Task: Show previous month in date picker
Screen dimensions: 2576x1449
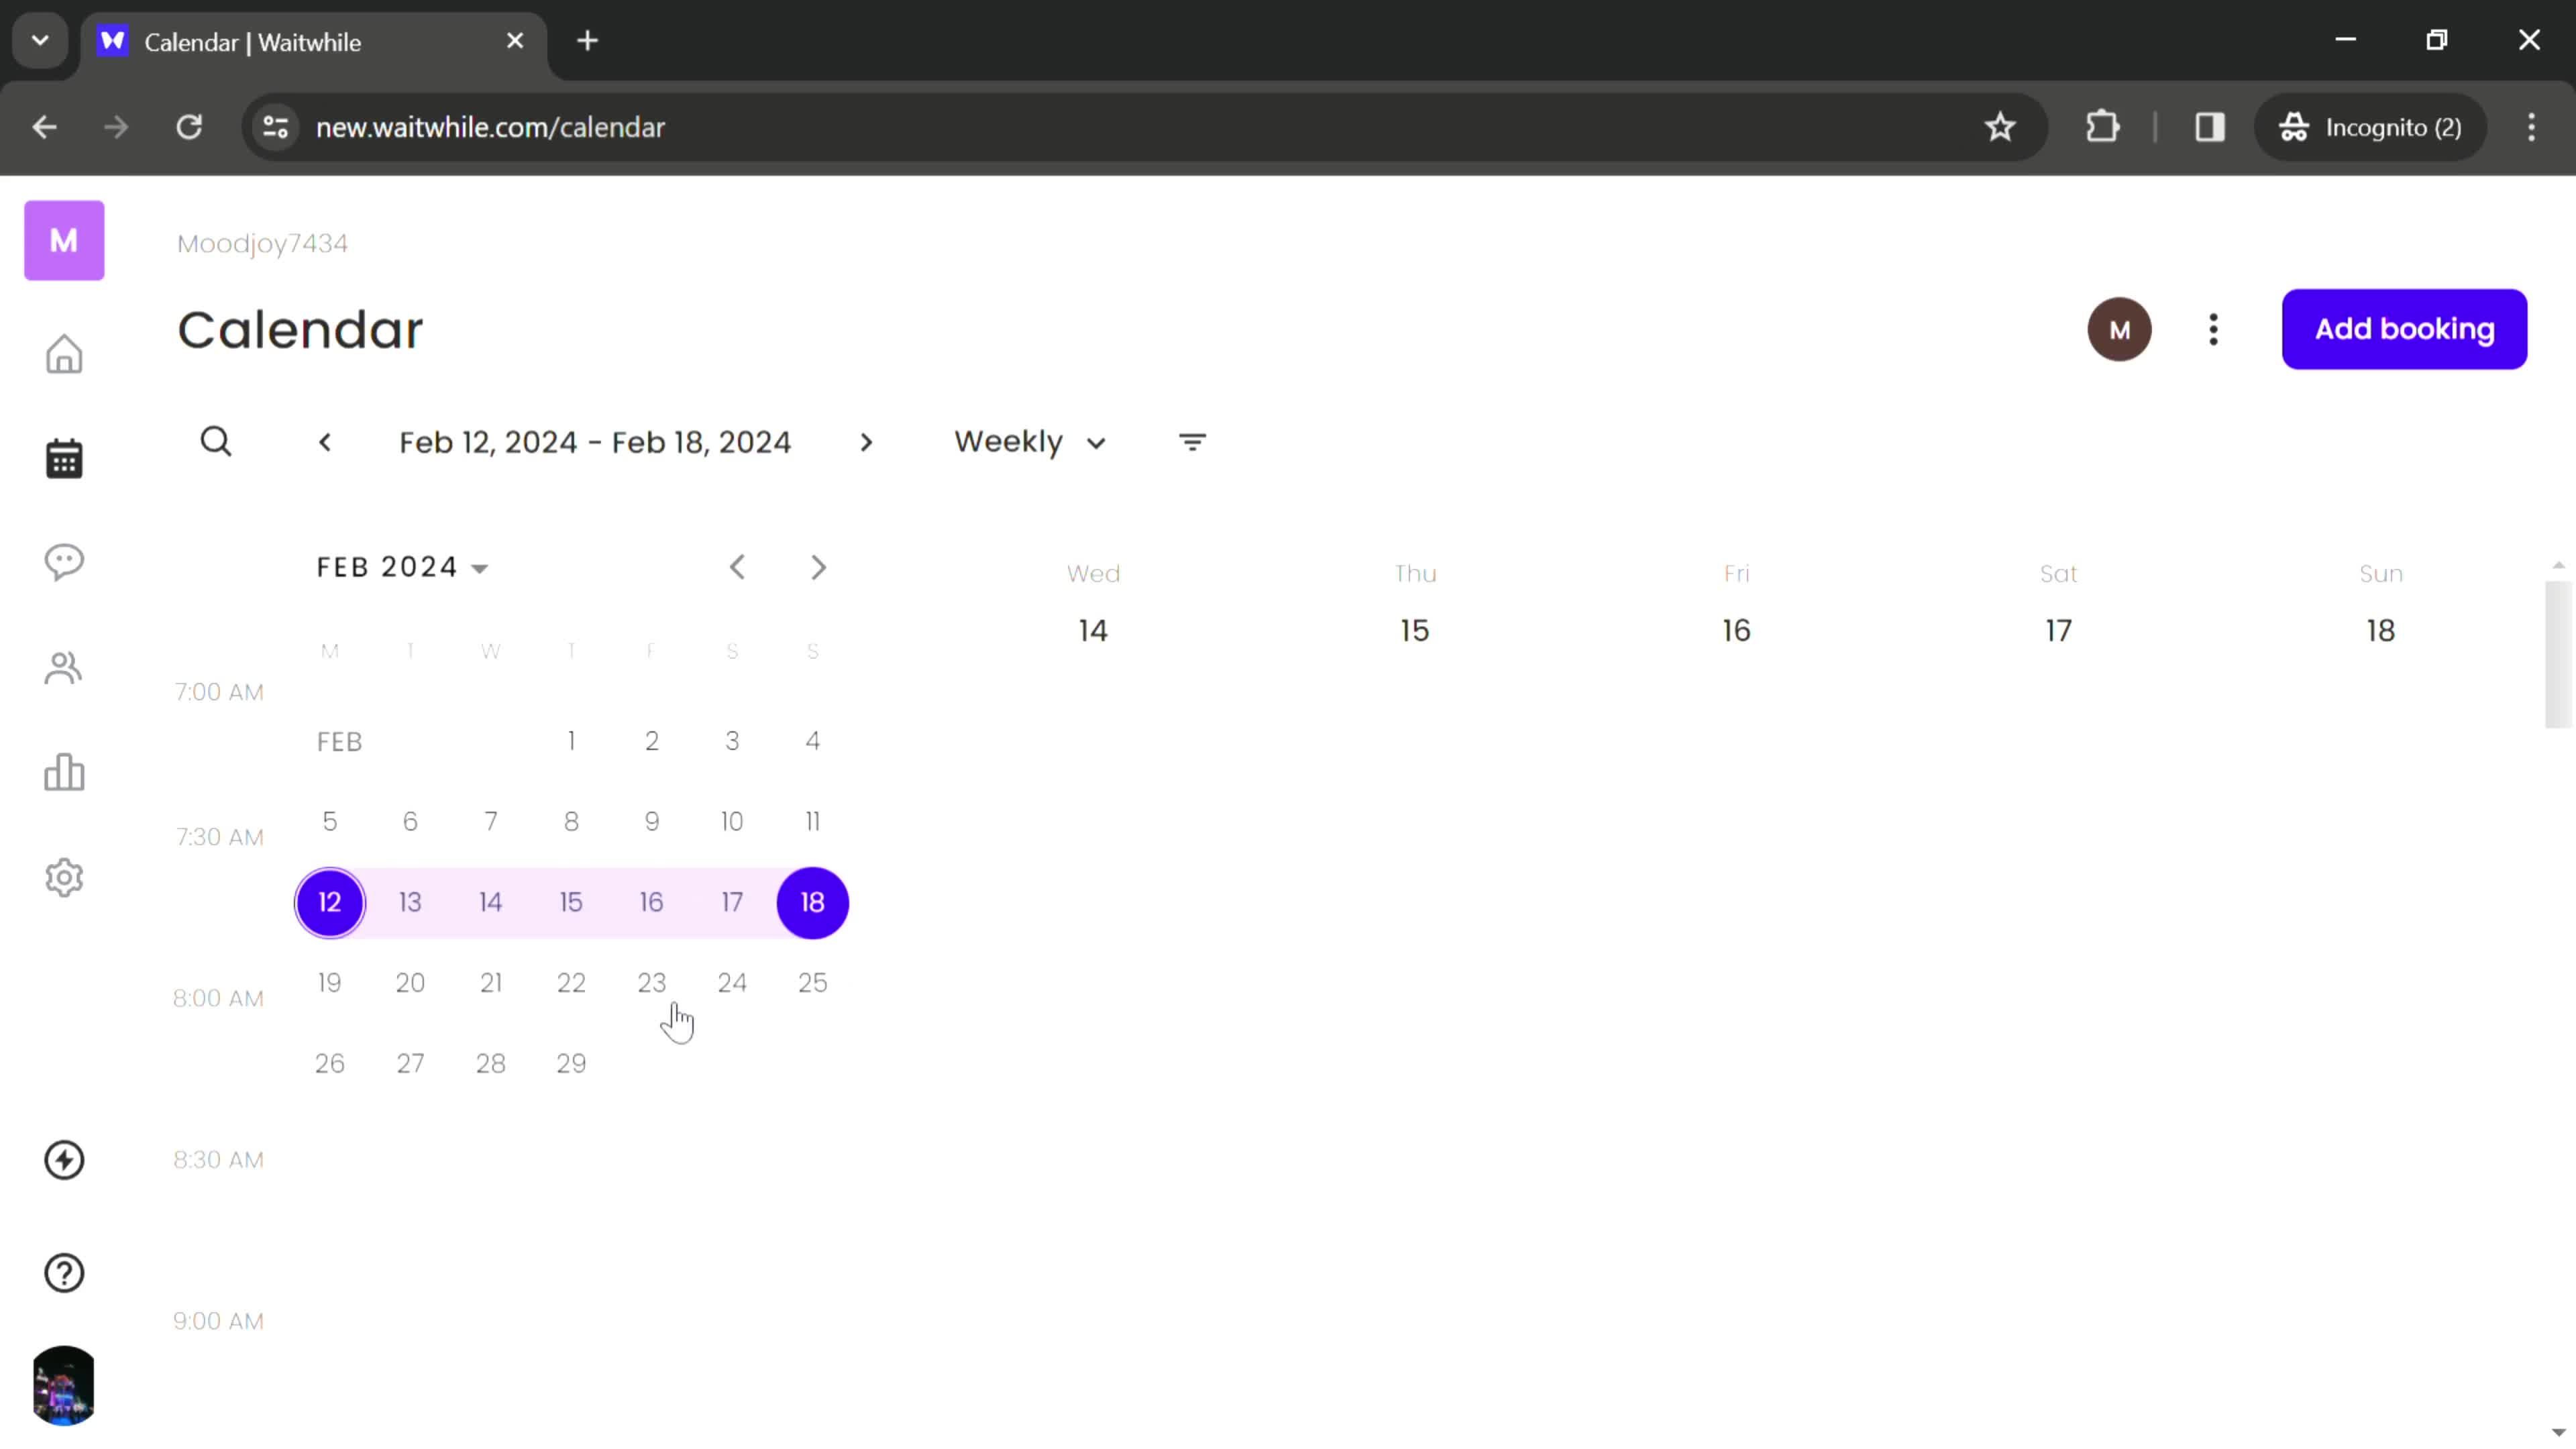Action: pyautogui.click(x=737, y=567)
